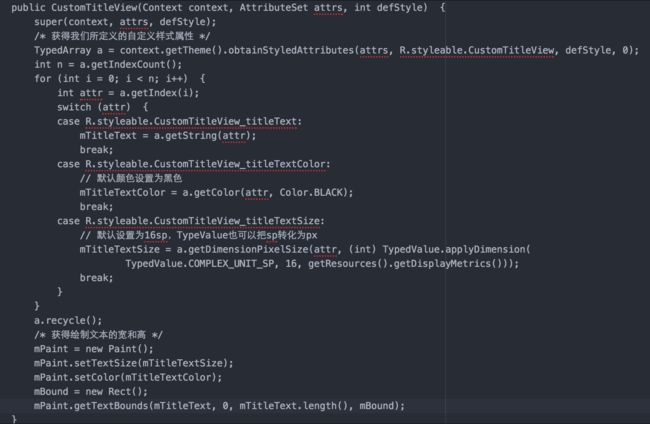Image resolution: width=650 pixels, height=424 pixels.
Task: Click the constructor name CustomTitleView
Action: (x=94, y=7)
